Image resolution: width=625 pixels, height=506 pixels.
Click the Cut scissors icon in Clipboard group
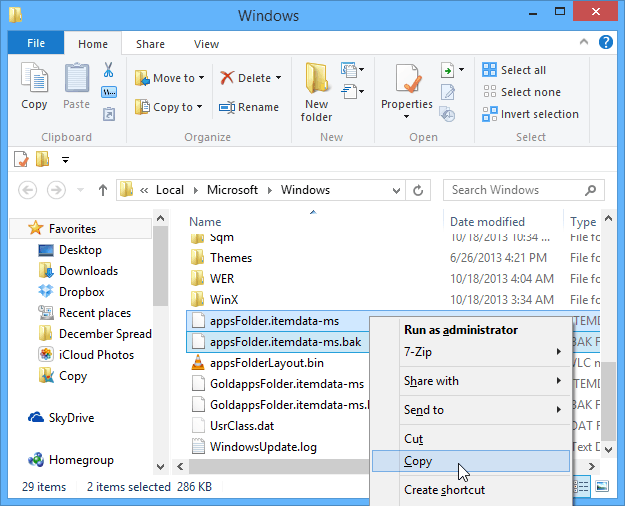click(x=108, y=70)
